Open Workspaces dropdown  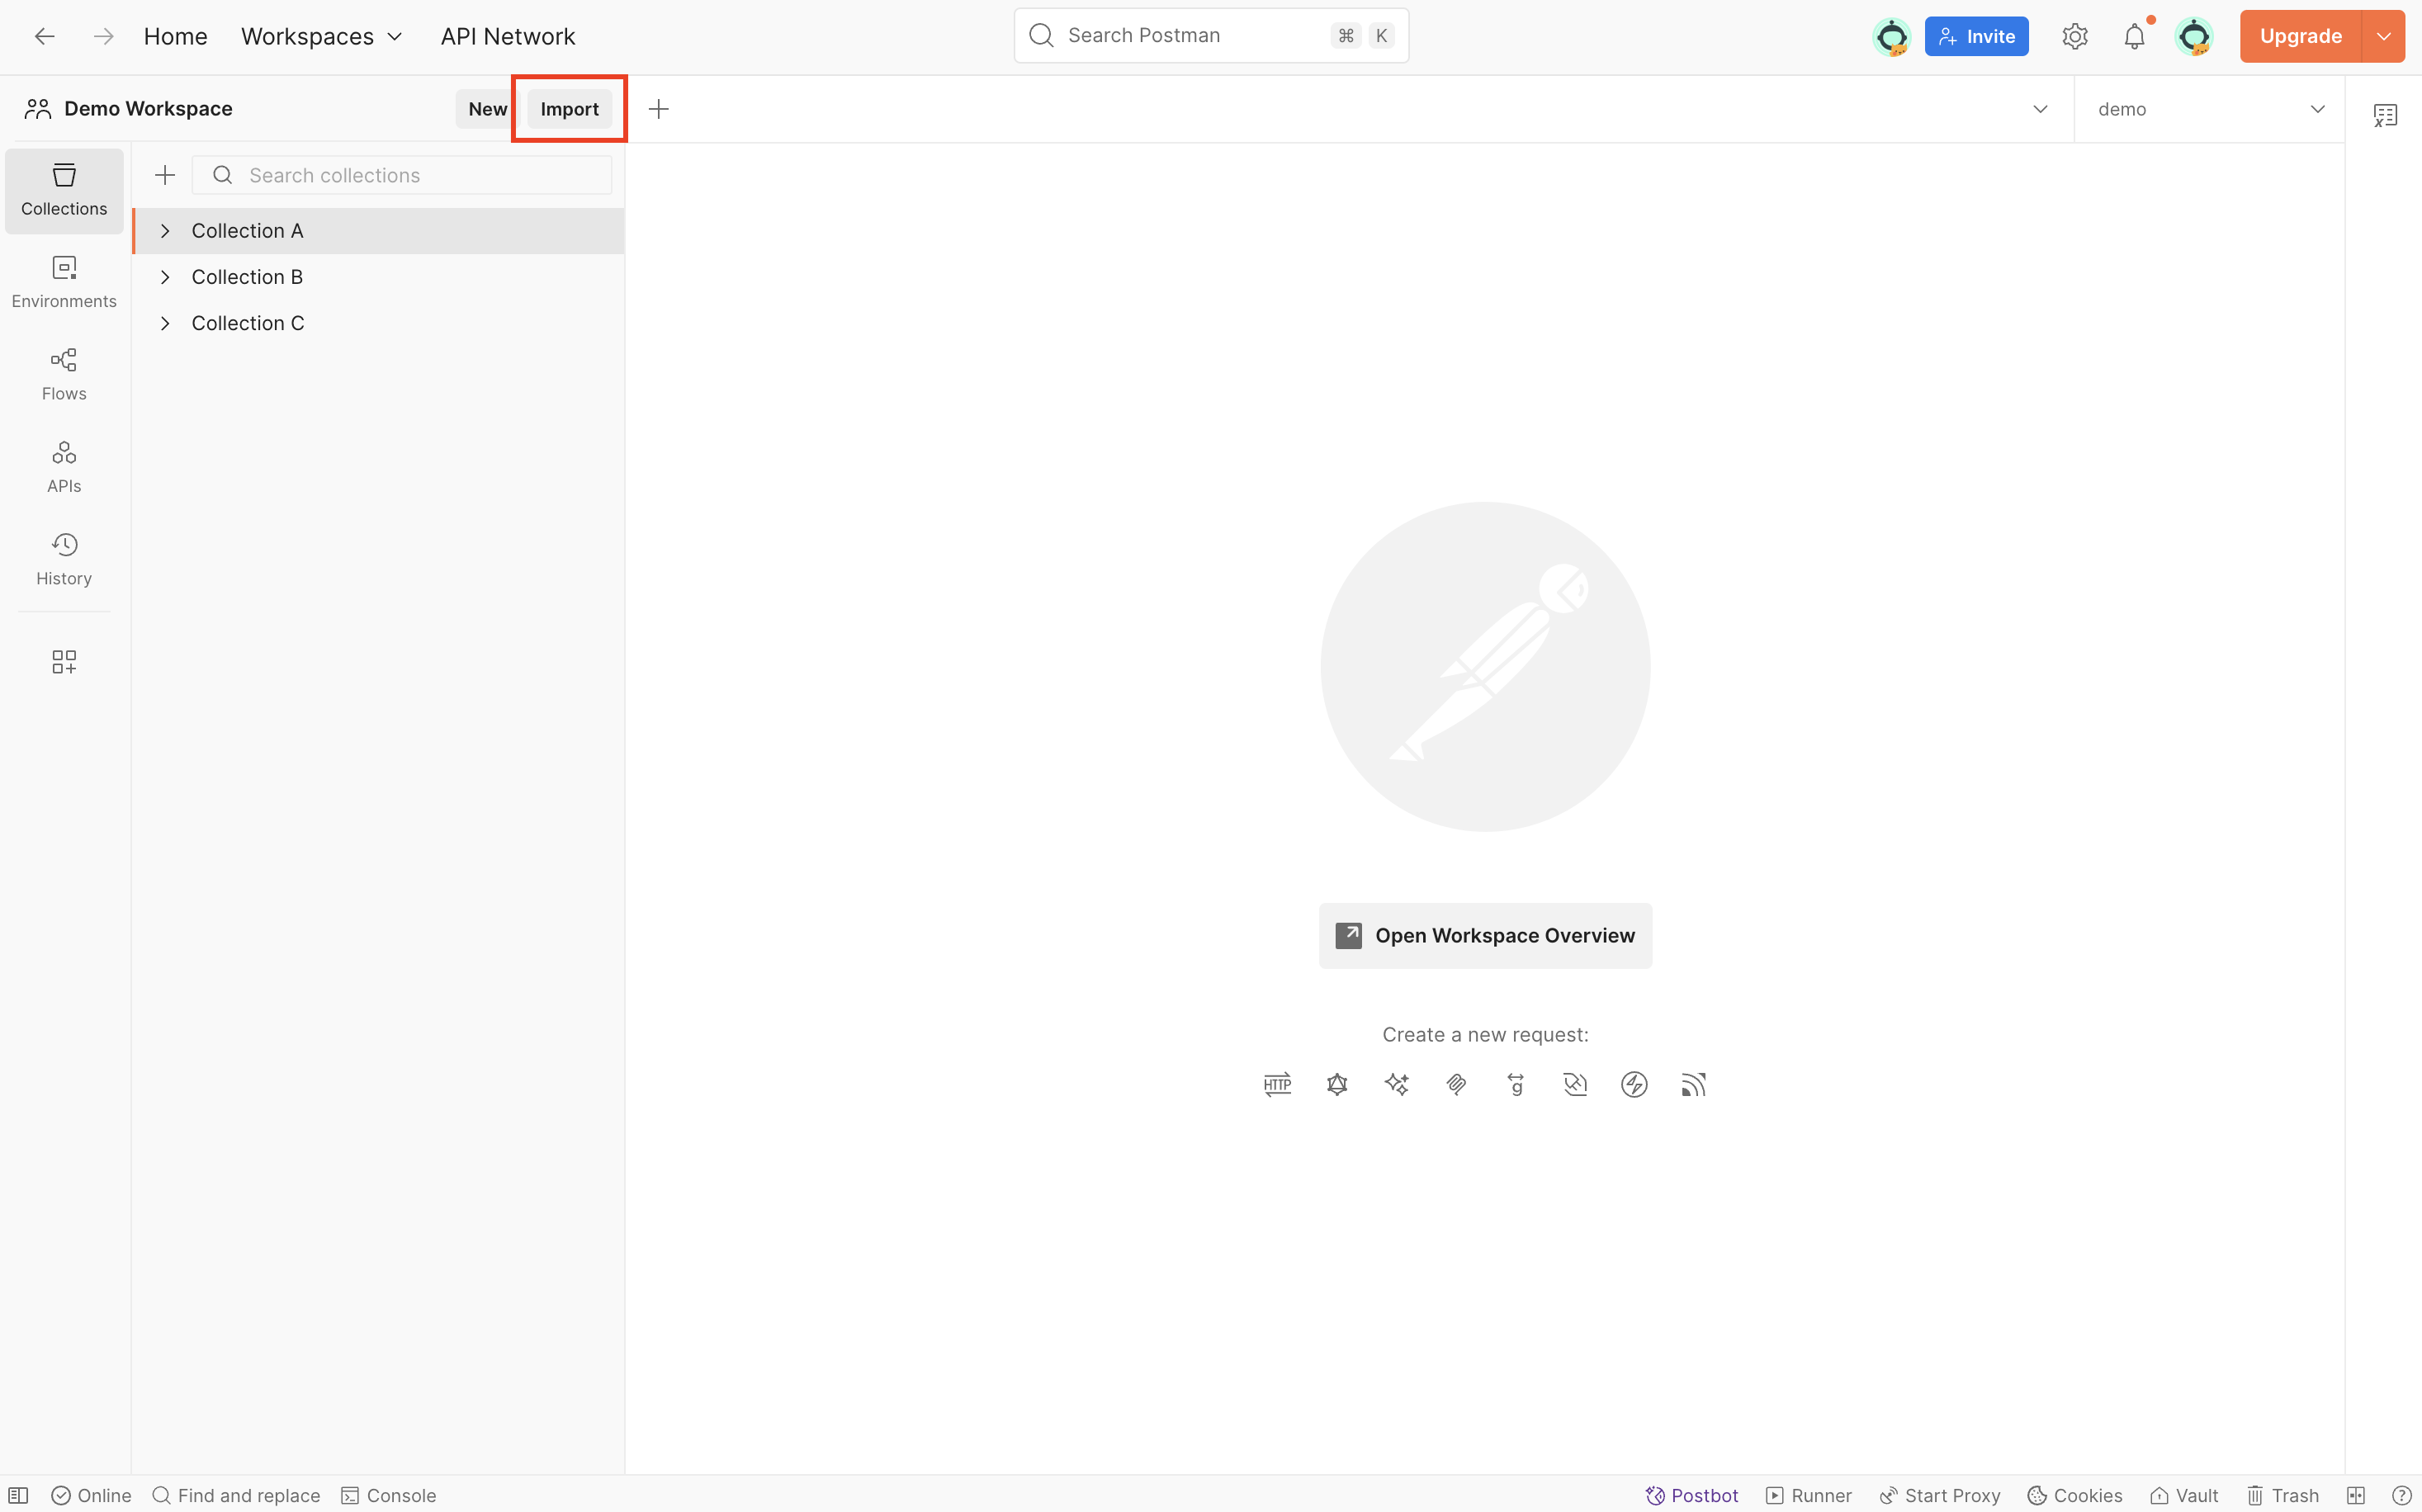coord(321,37)
